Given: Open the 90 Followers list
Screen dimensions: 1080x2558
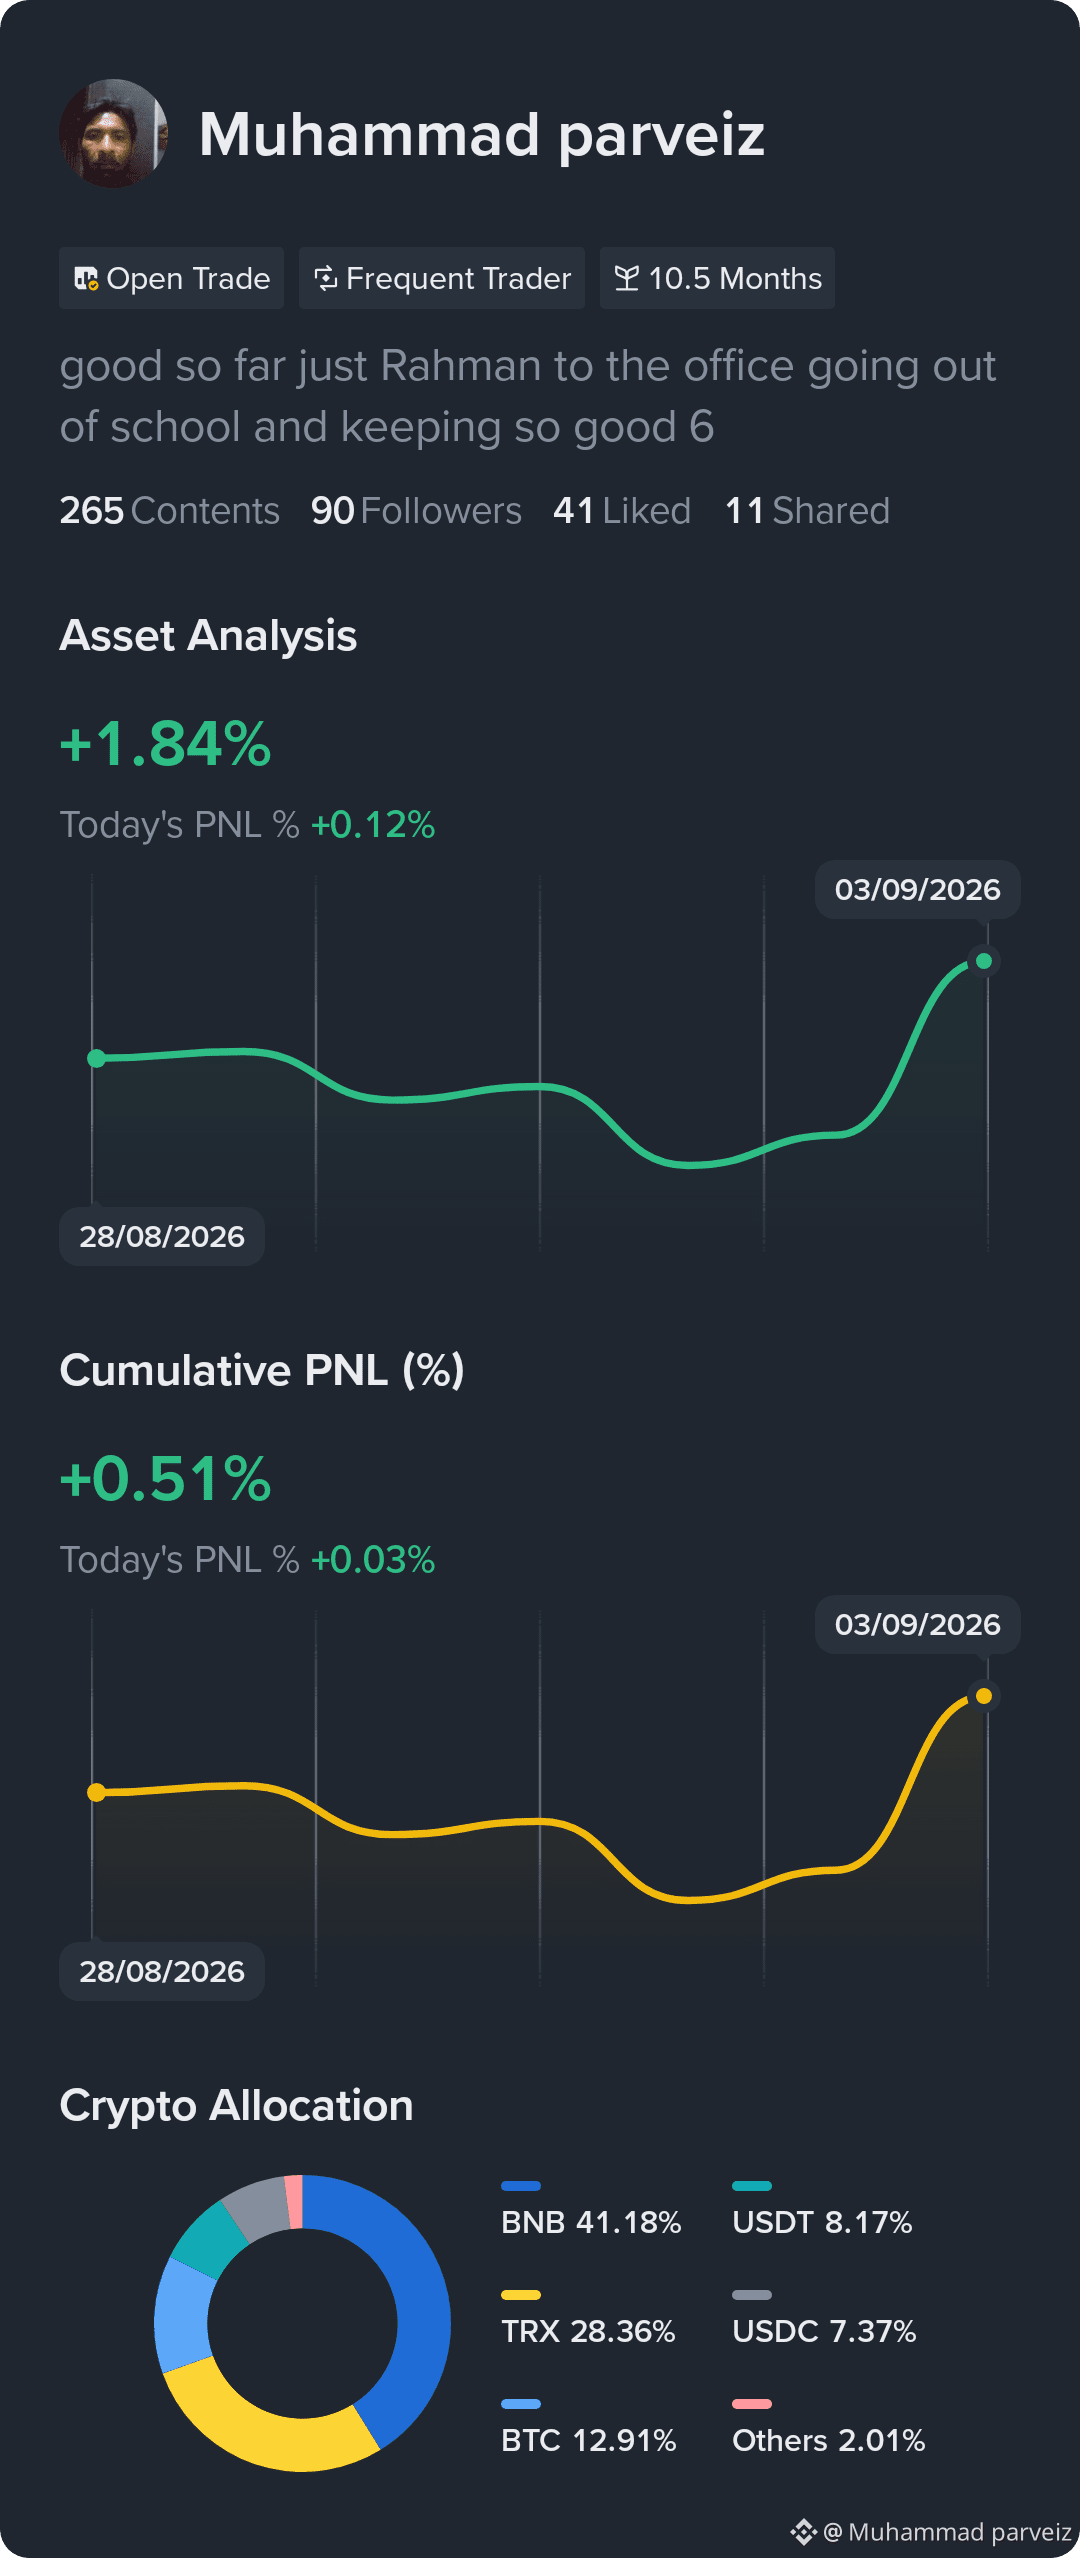Looking at the screenshot, I should click(416, 511).
